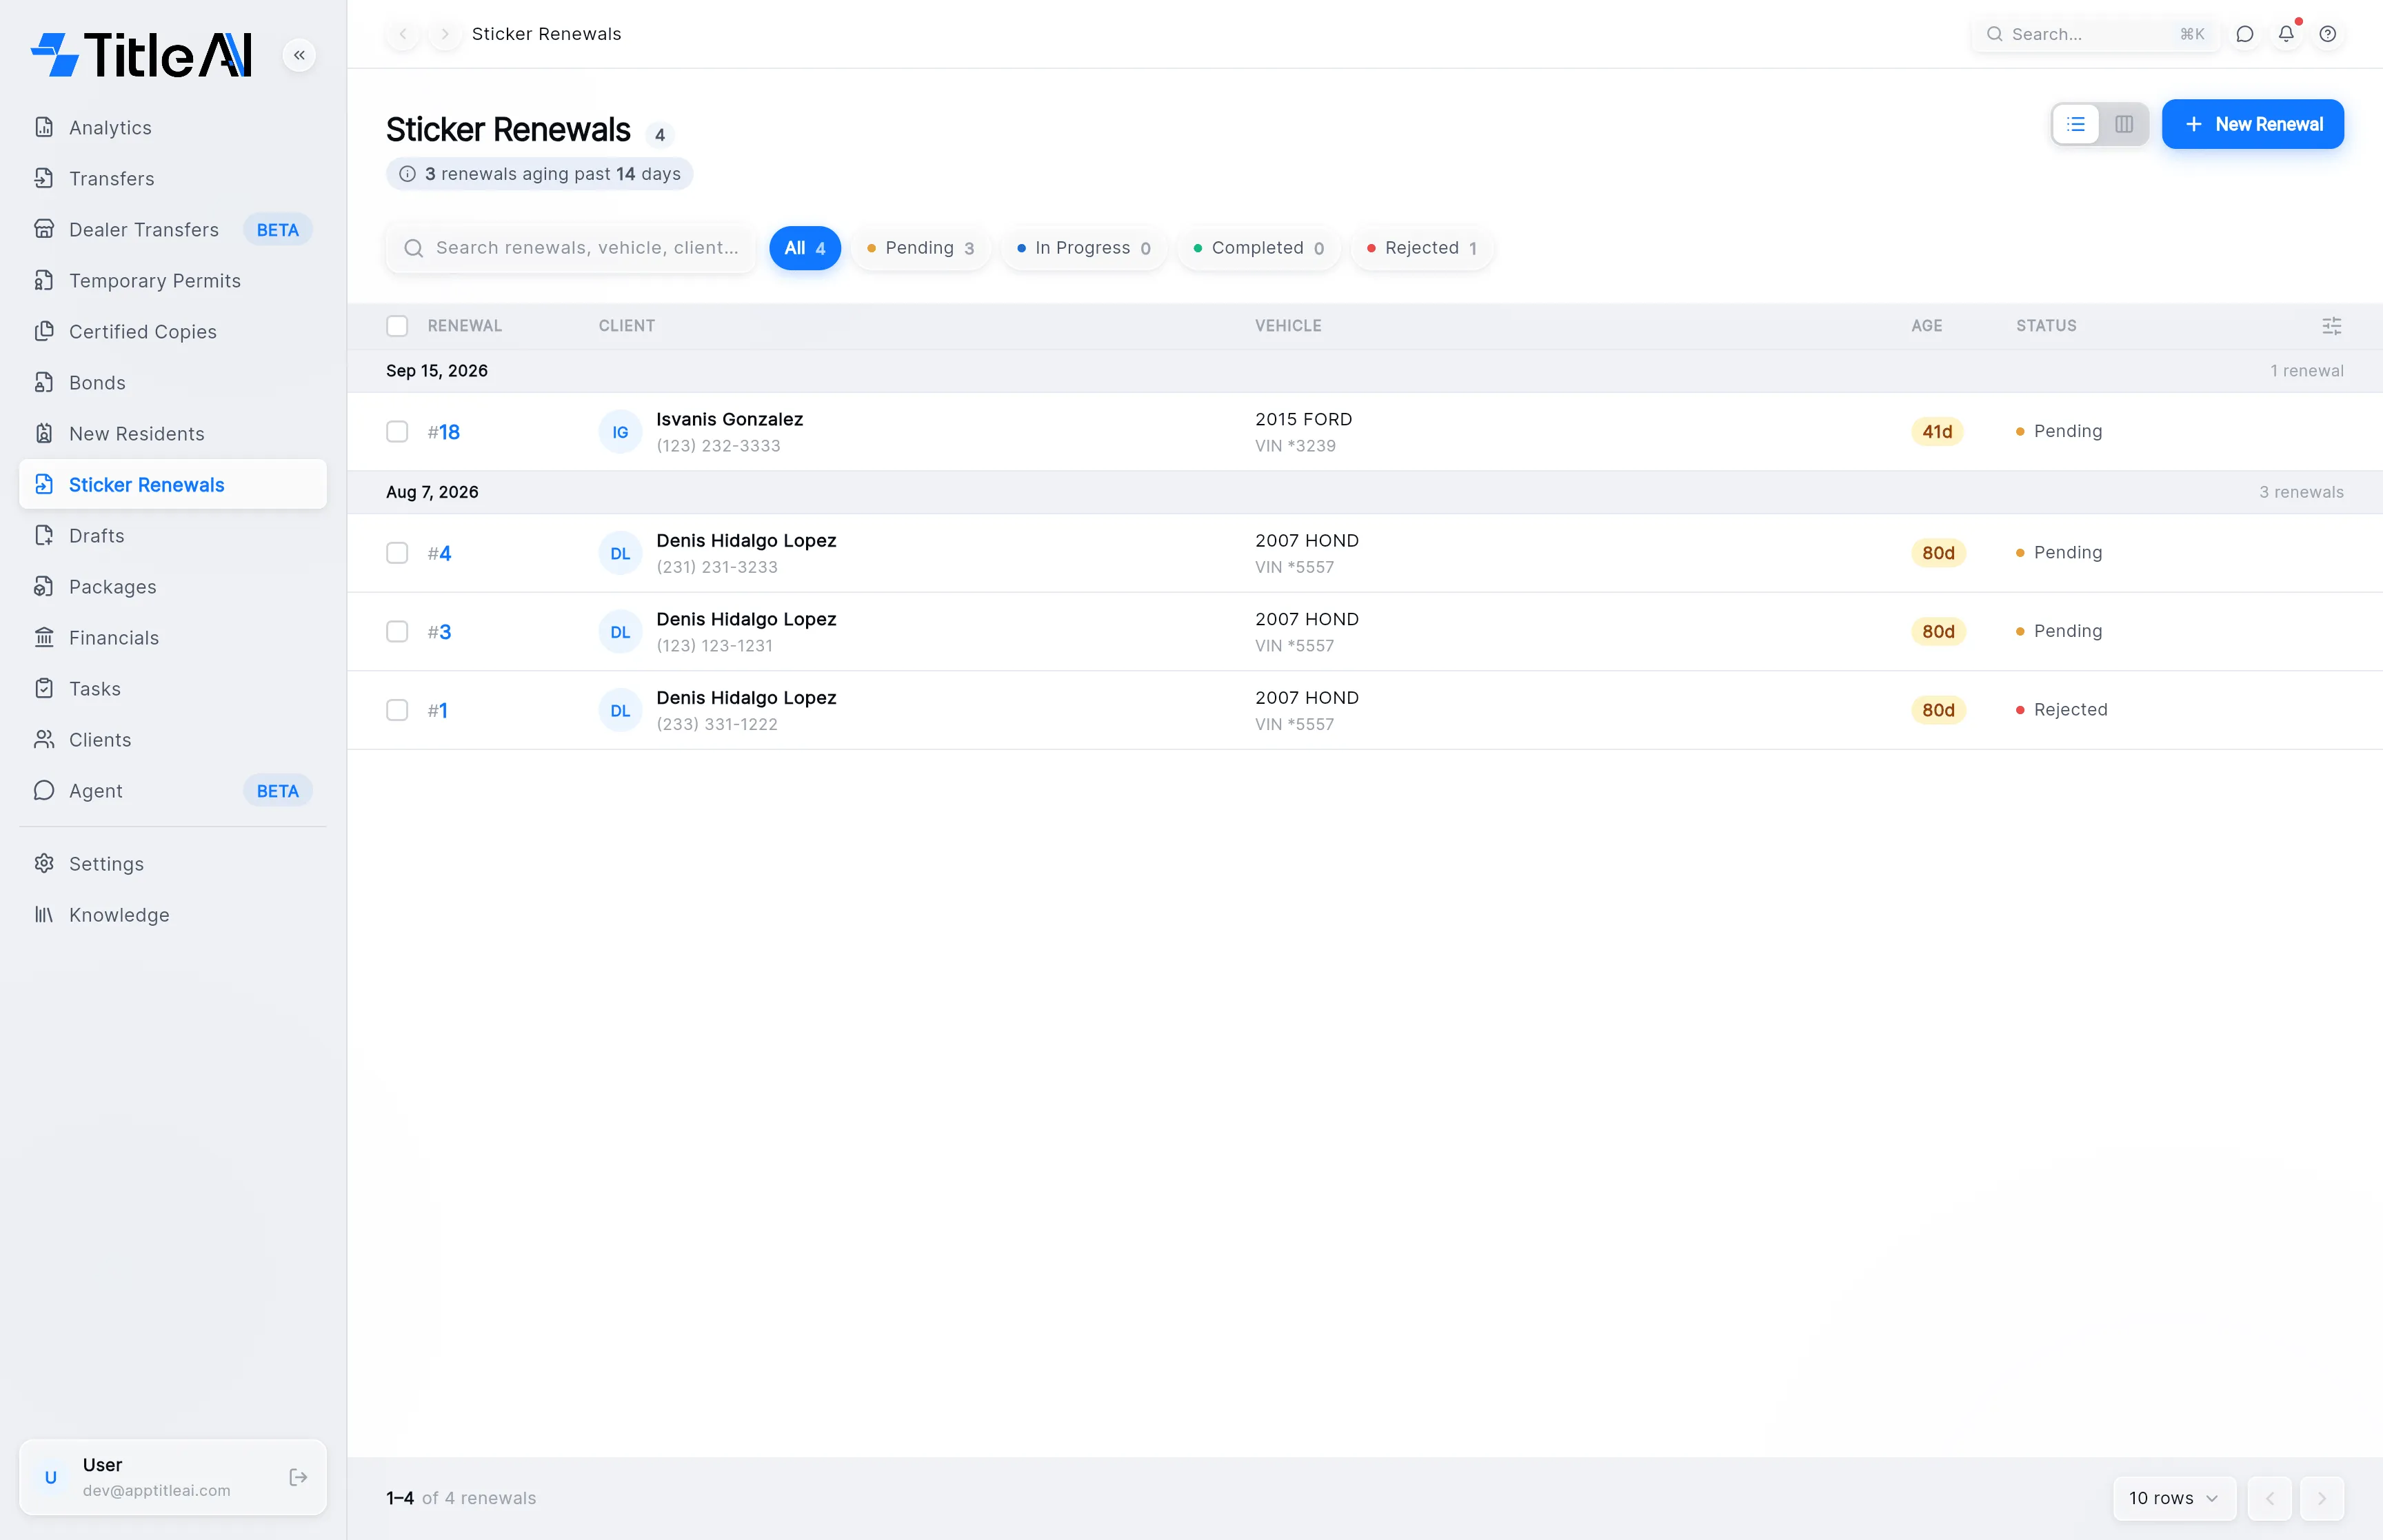The width and height of the screenshot is (2383, 1540).
Task: Open renewal #18 link
Action: click(x=444, y=432)
